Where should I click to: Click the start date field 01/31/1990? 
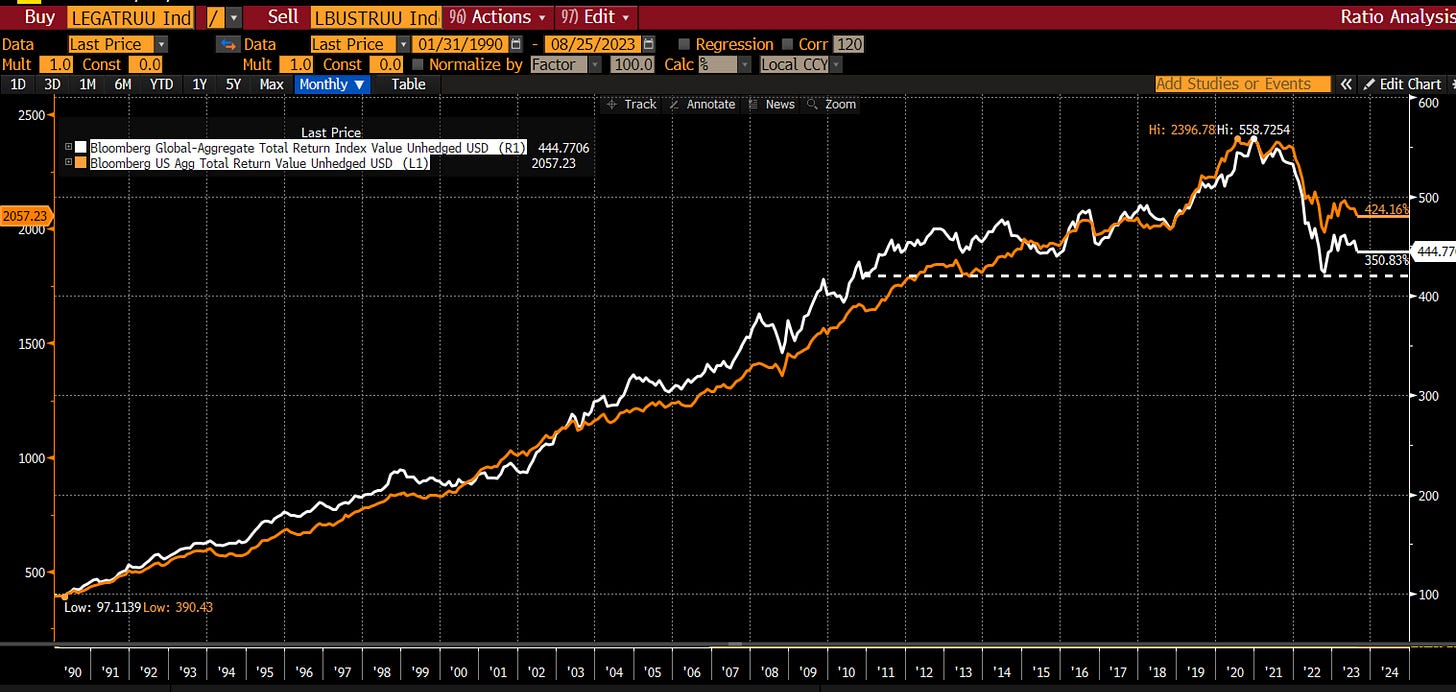click(x=461, y=44)
